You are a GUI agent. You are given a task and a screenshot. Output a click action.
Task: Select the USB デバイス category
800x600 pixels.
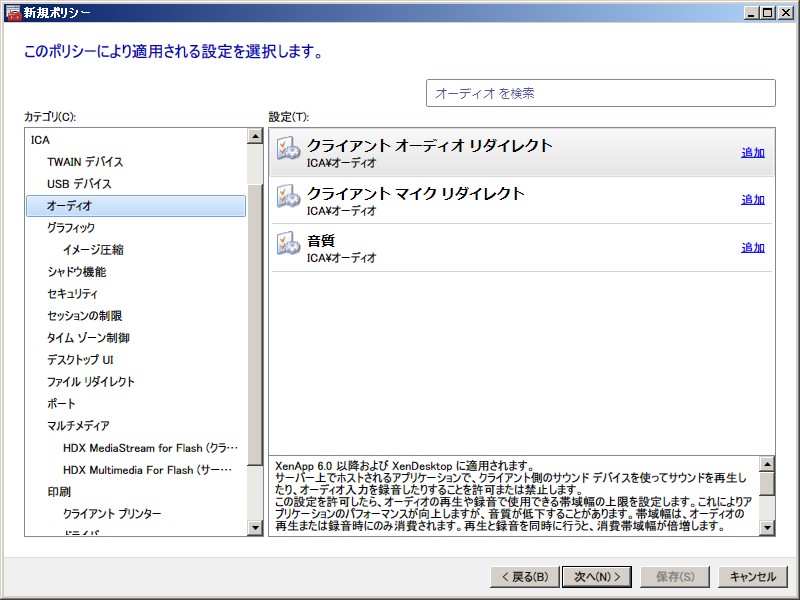79,184
